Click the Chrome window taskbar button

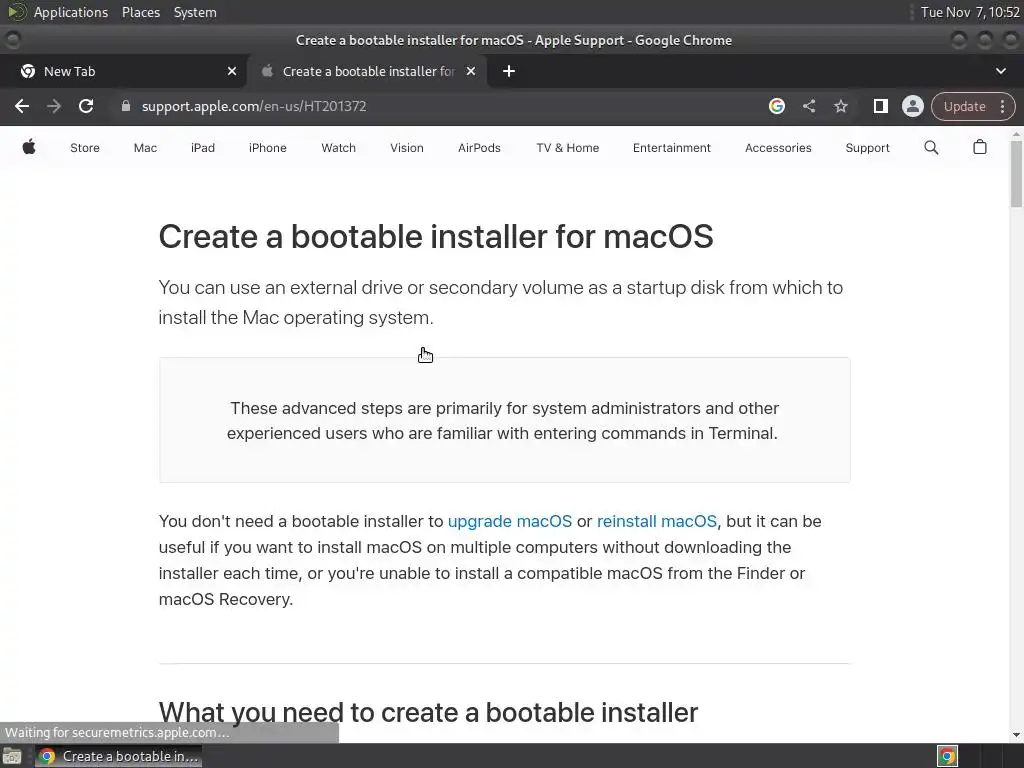pyautogui.click(x=118, y=756)
